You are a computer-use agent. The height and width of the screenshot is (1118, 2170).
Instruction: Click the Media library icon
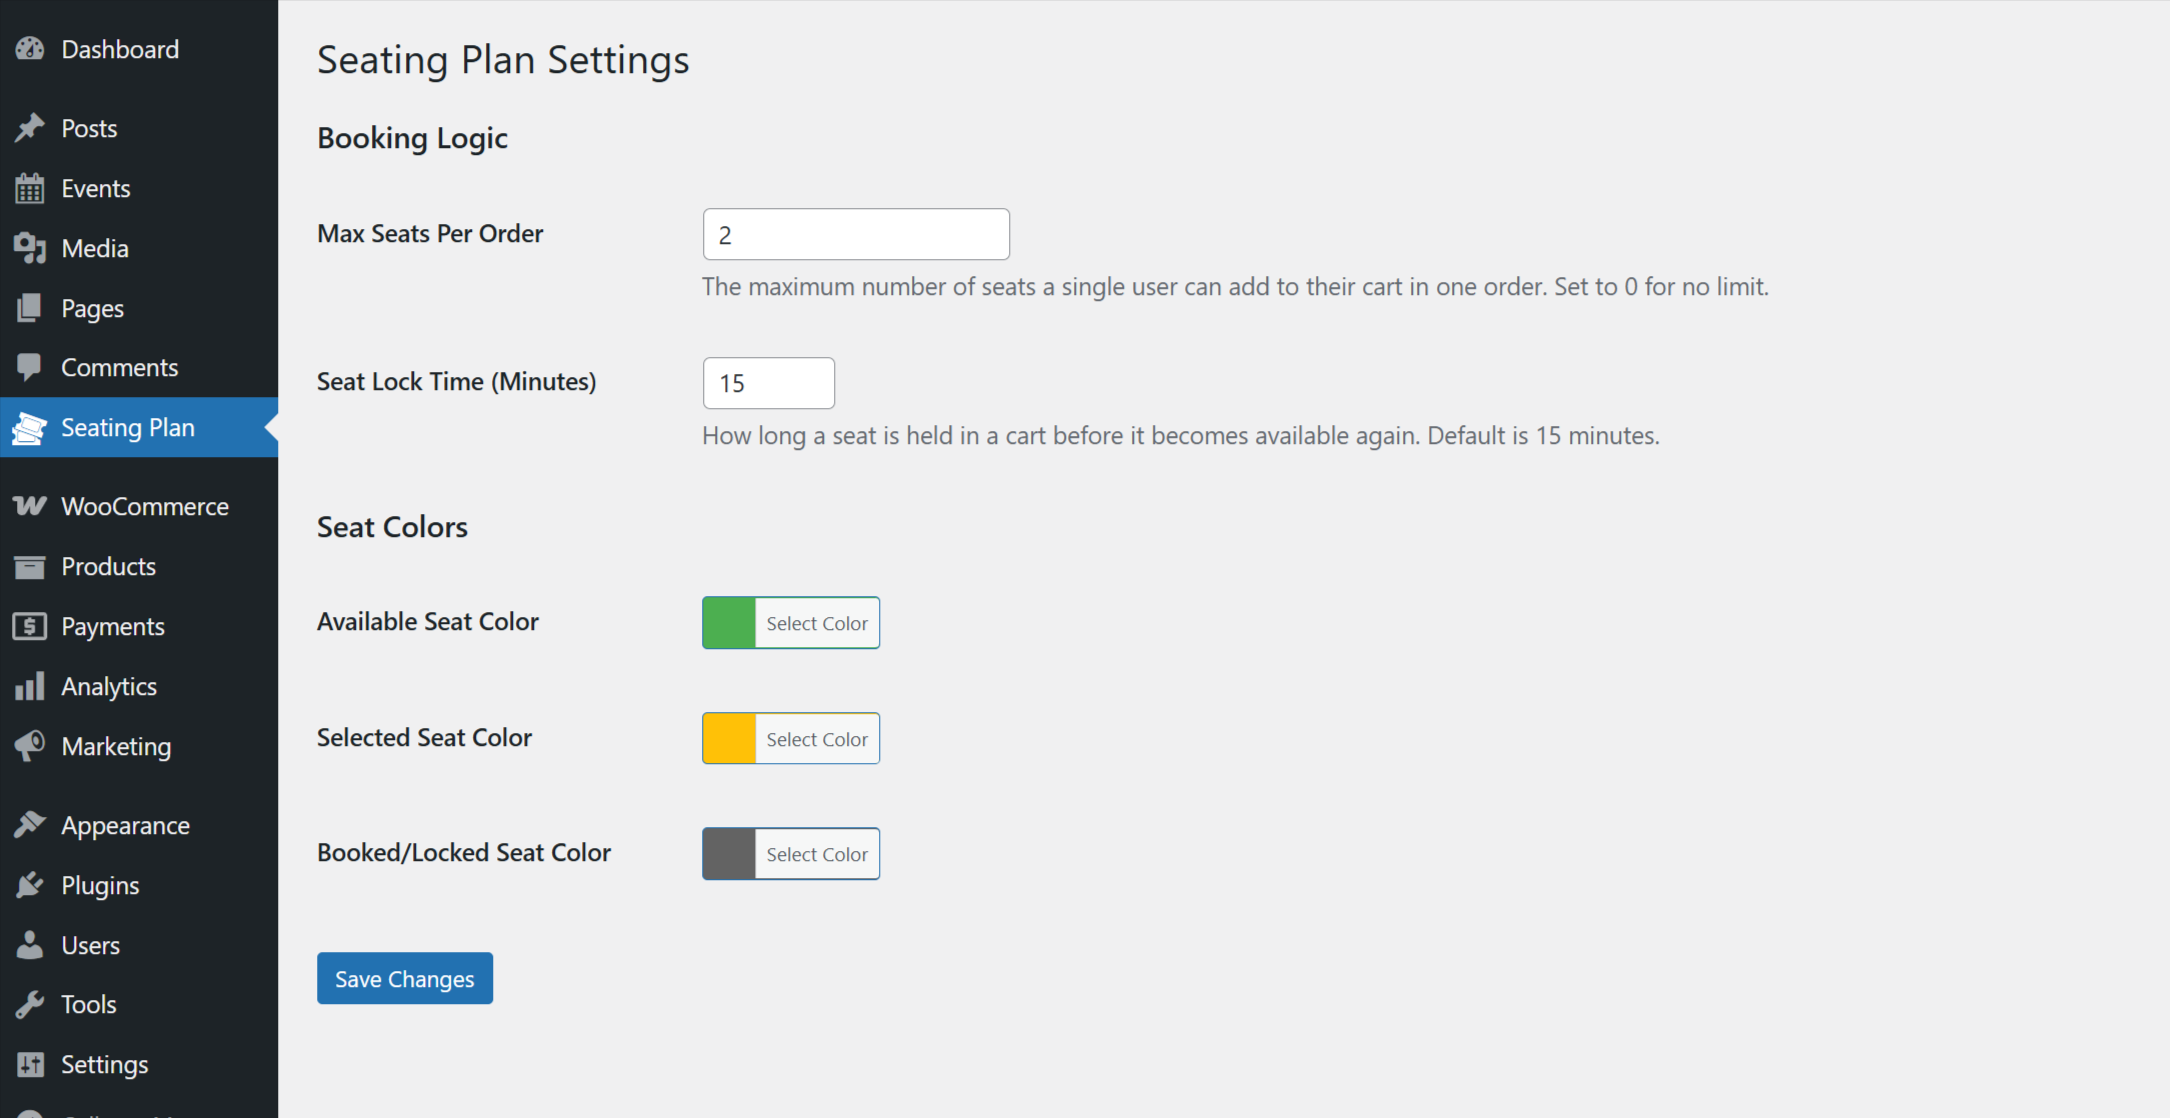(x=30, y=248)
